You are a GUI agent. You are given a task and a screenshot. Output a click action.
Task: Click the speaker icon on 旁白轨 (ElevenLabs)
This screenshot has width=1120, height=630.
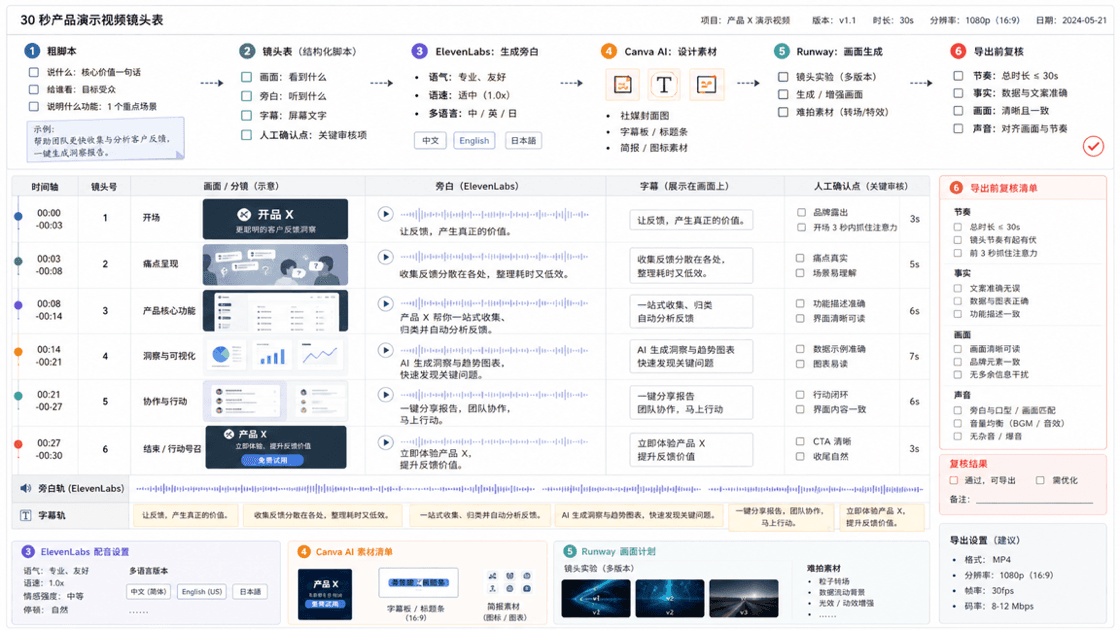tap(26, 489)
